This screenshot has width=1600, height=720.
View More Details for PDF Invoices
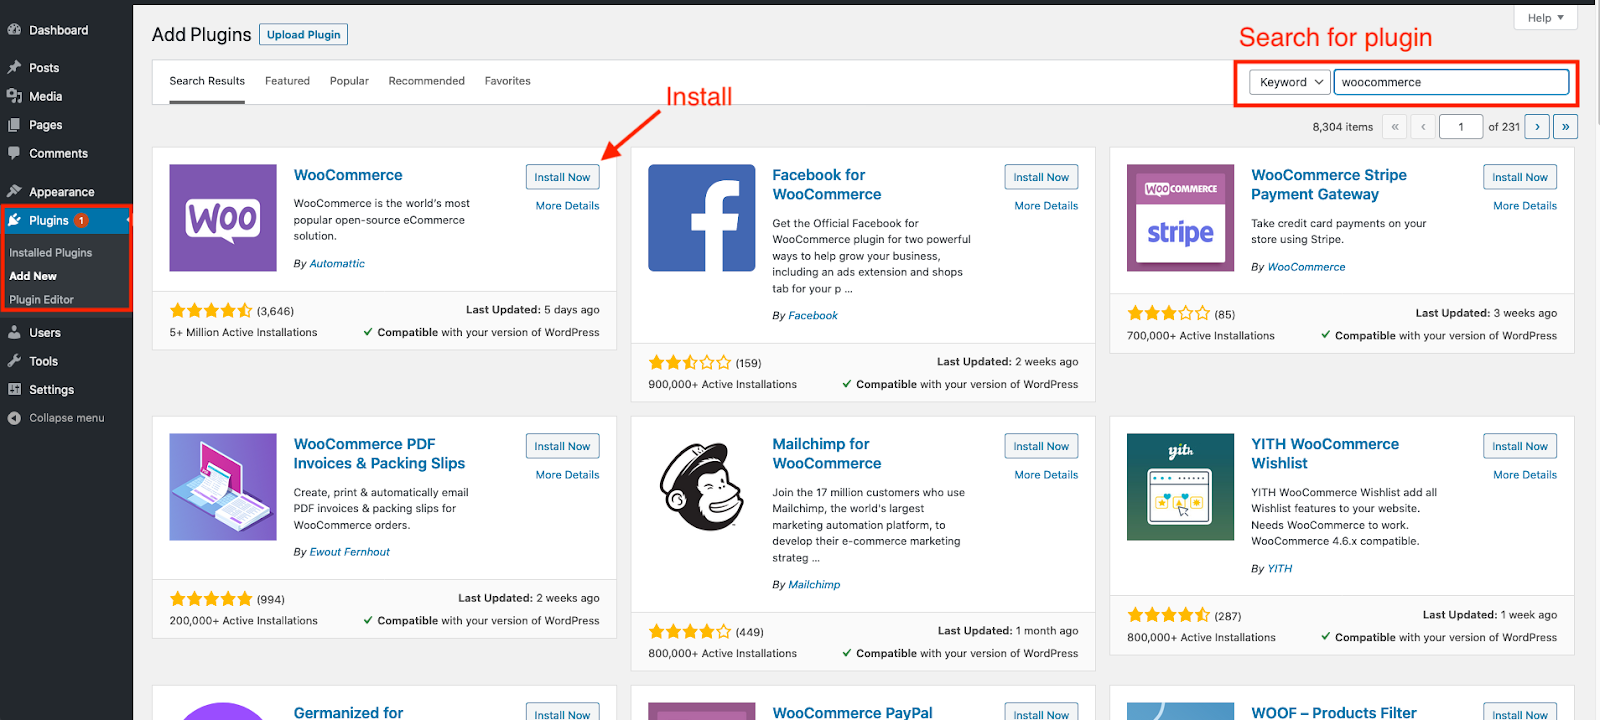pyautogui.click(x=567, y=475)
